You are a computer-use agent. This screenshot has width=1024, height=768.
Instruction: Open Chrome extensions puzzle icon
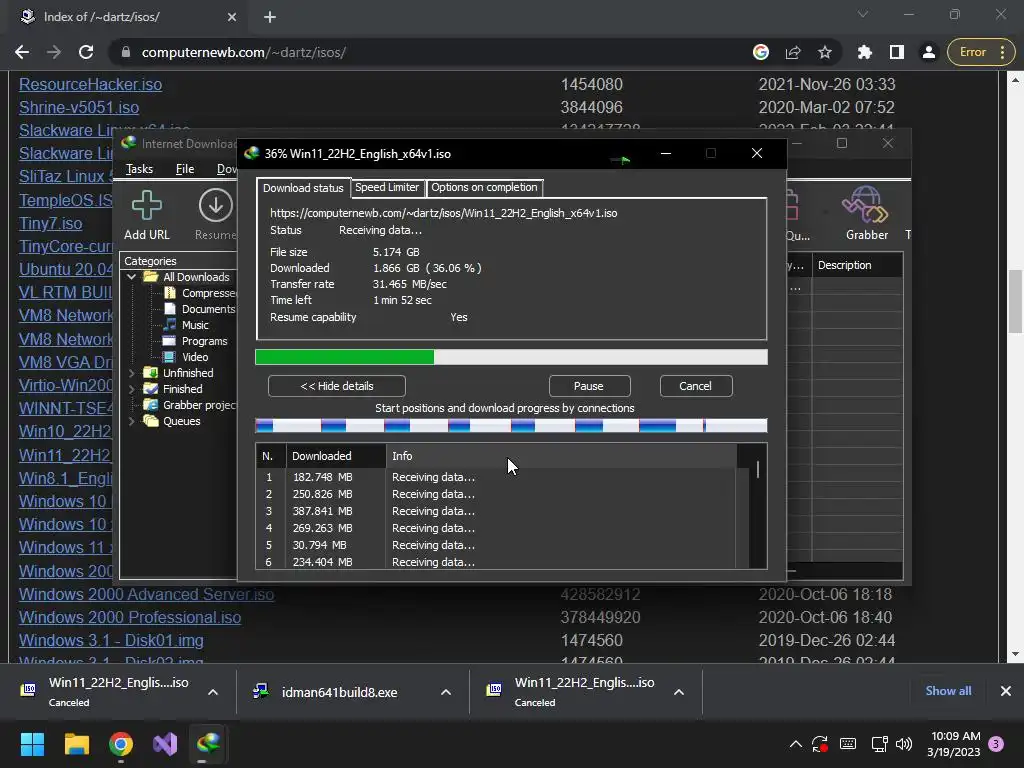(x=865, y=52)
